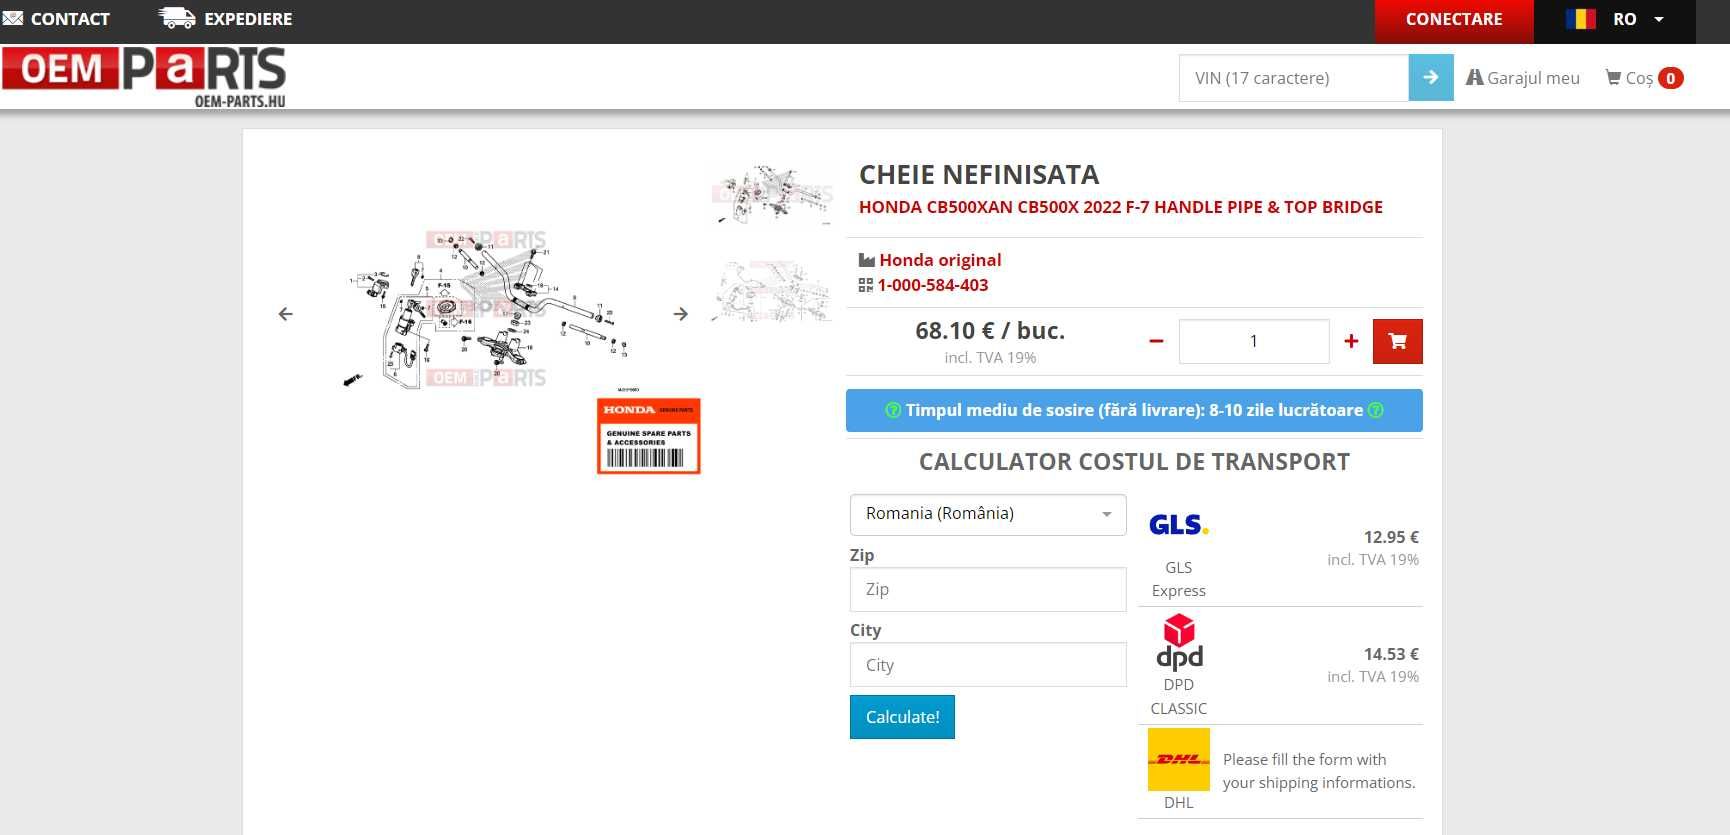1730x835 pixels.
Task: Decrease quantity with minus button
Action: 1156,342
